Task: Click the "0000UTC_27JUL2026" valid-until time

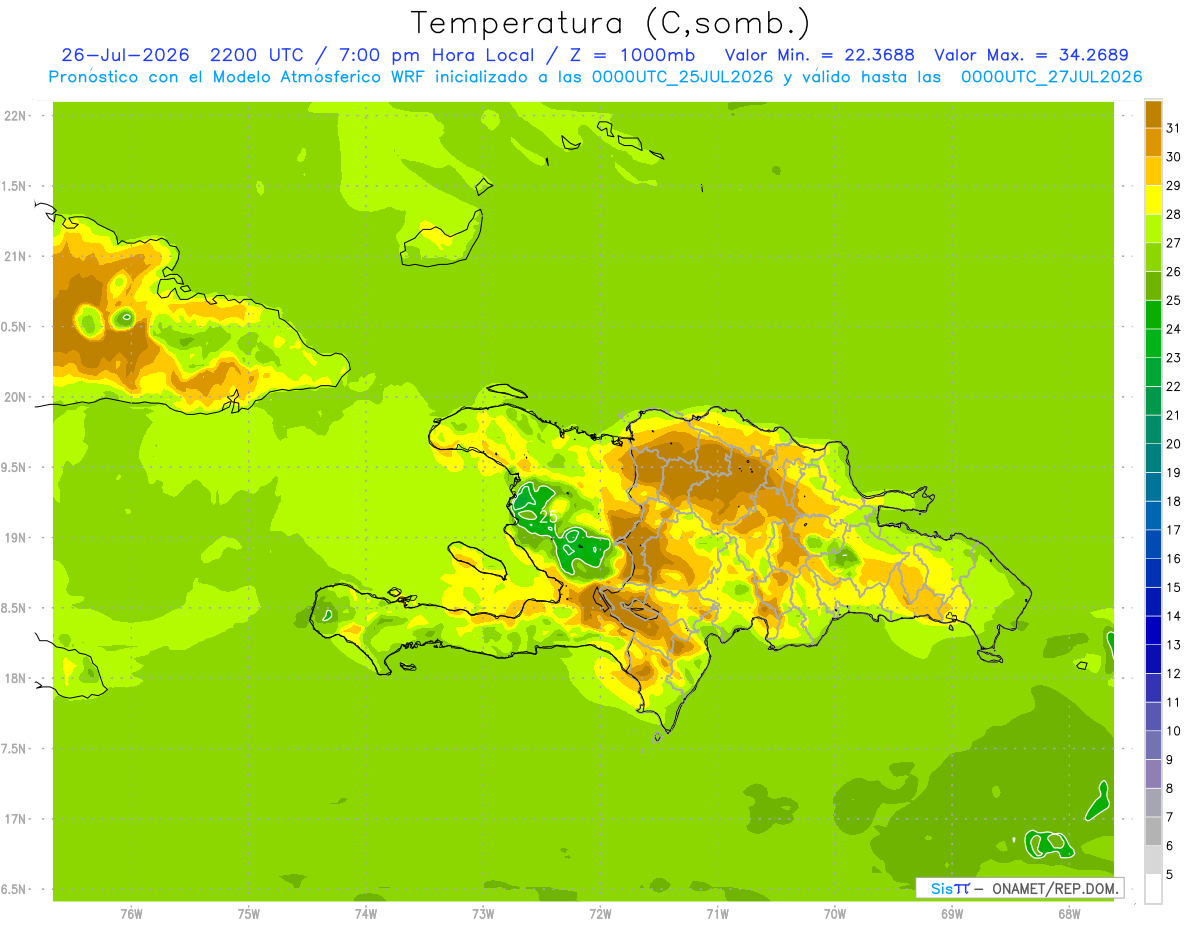Action: point(1052,77)
